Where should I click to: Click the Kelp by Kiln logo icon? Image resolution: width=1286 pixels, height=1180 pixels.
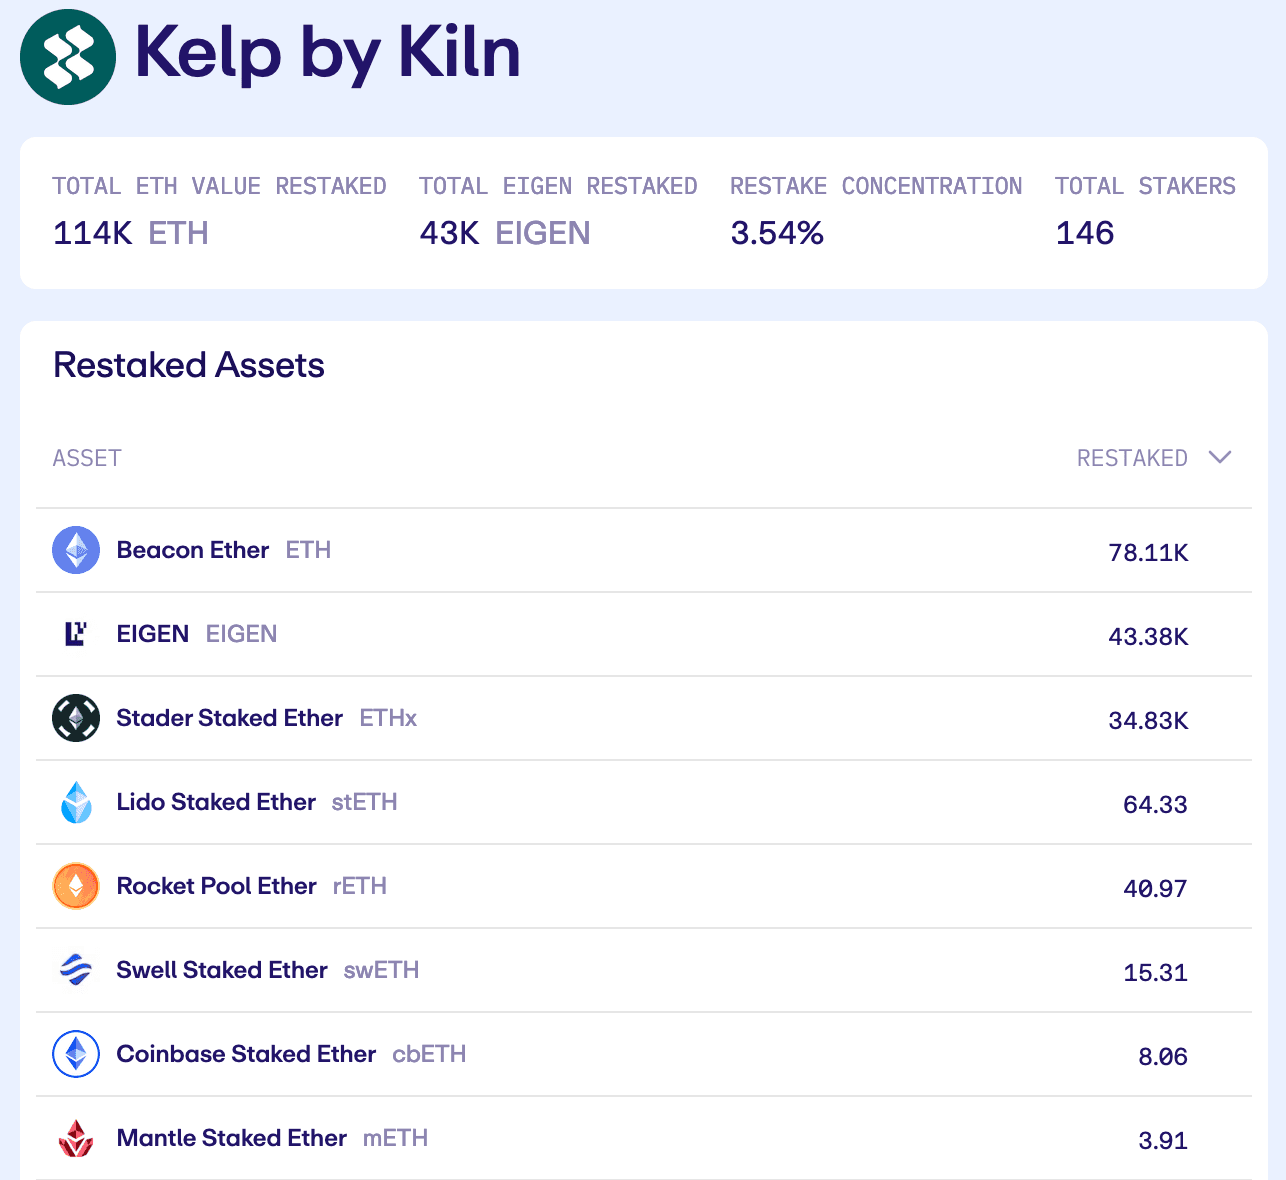tap(68, 57)
